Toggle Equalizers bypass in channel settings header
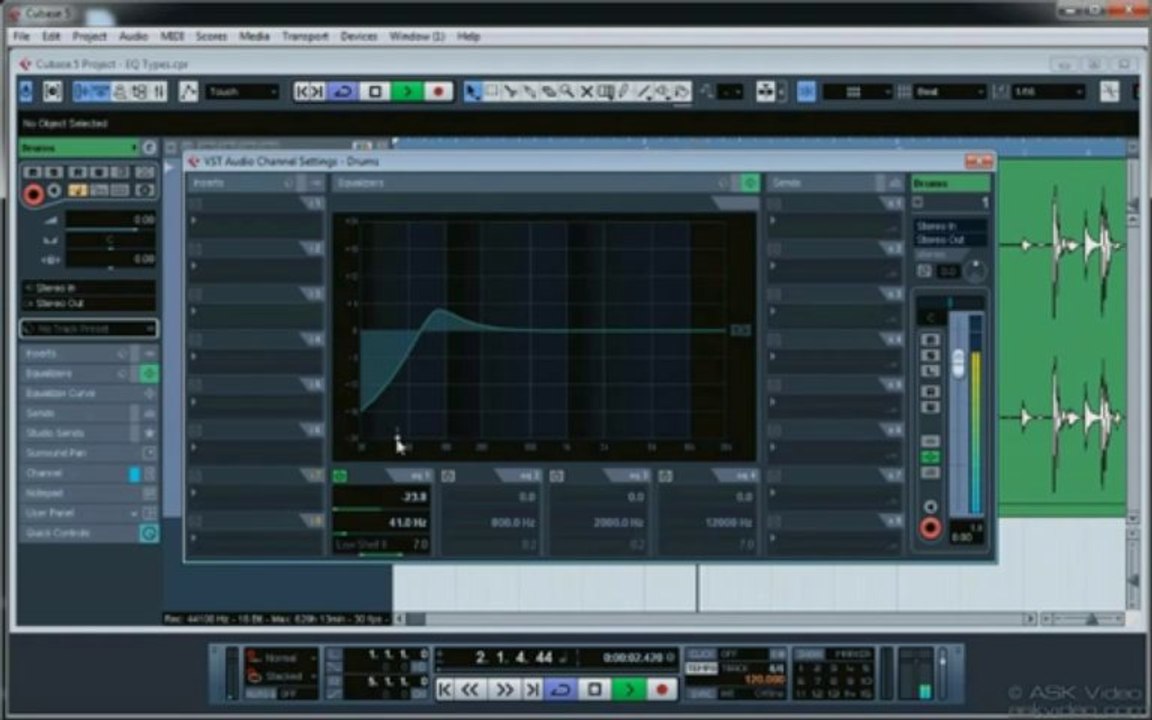The width and height of the screenshot is (1152, 720). pyautogui.click(x=749, y=182)
